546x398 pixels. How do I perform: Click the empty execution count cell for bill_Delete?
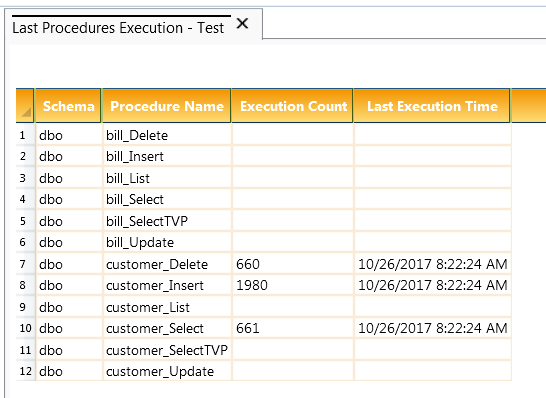[293, 135]
